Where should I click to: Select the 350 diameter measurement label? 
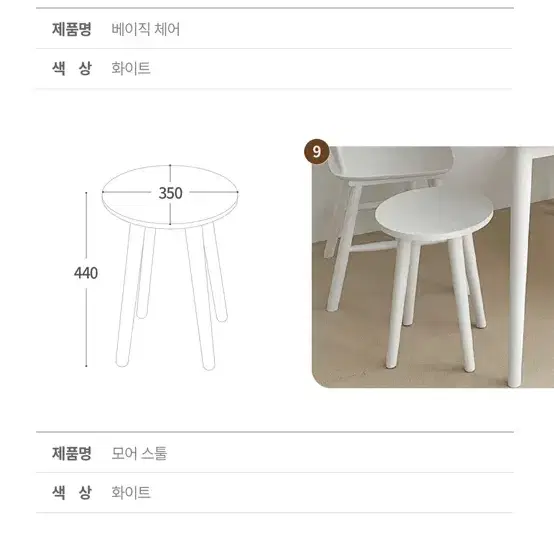coord(170,193)
